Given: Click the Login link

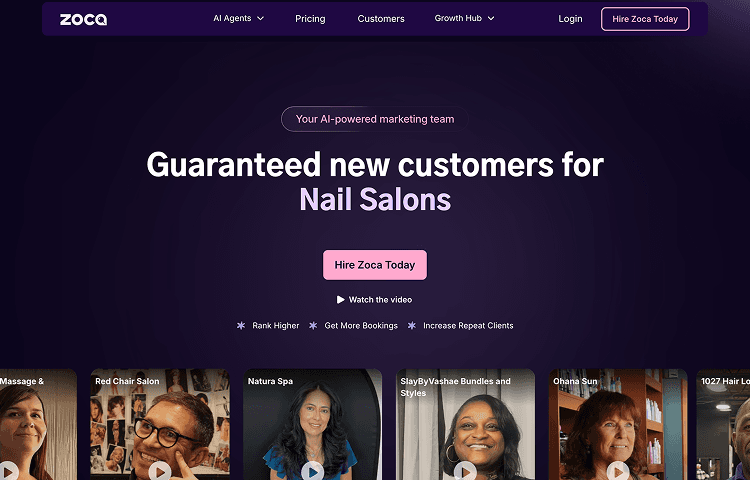Looking at the screenshot, I should click(570, 19).
